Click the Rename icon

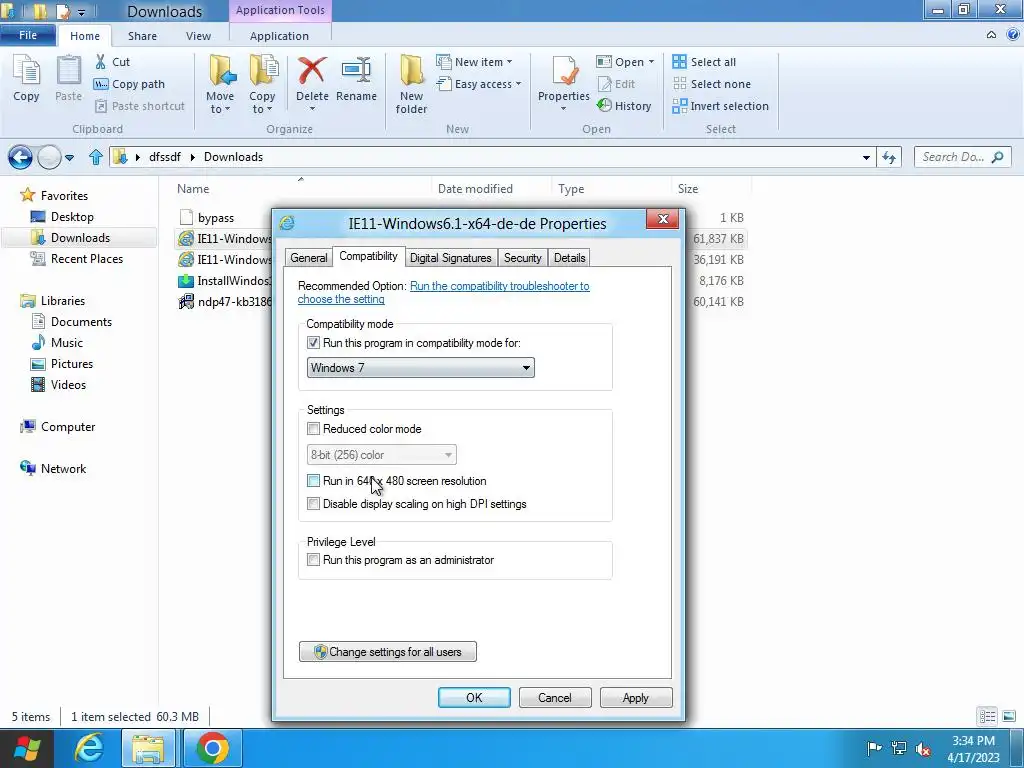tap(357, 70)
